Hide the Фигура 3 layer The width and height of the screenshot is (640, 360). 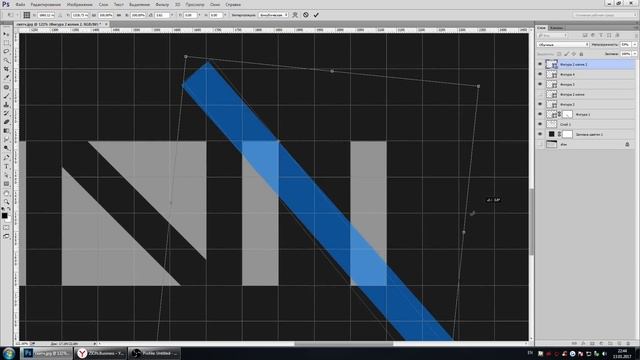pyautogui.click(x=540, y=84)
